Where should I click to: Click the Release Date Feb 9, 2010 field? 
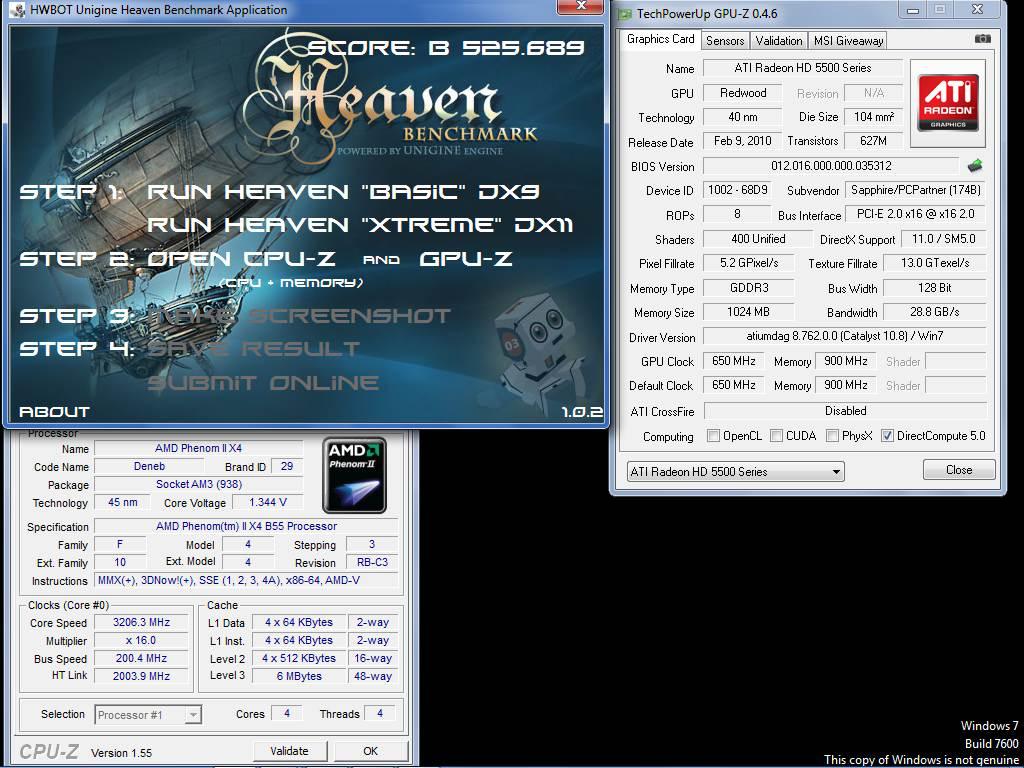pyautogui.click(x=742, y=141)
